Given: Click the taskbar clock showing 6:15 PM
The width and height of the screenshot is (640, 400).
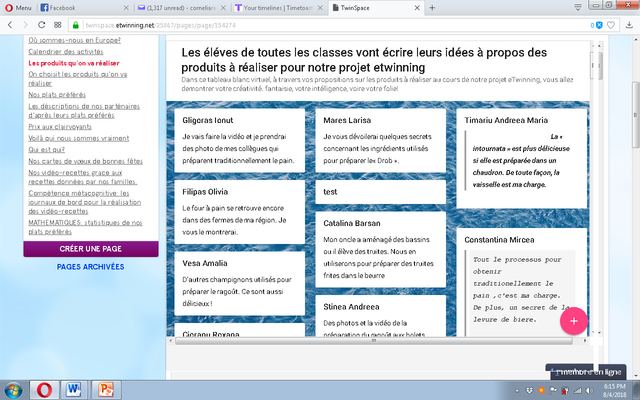Looking at the screenshot, I should tap(615, 390).
